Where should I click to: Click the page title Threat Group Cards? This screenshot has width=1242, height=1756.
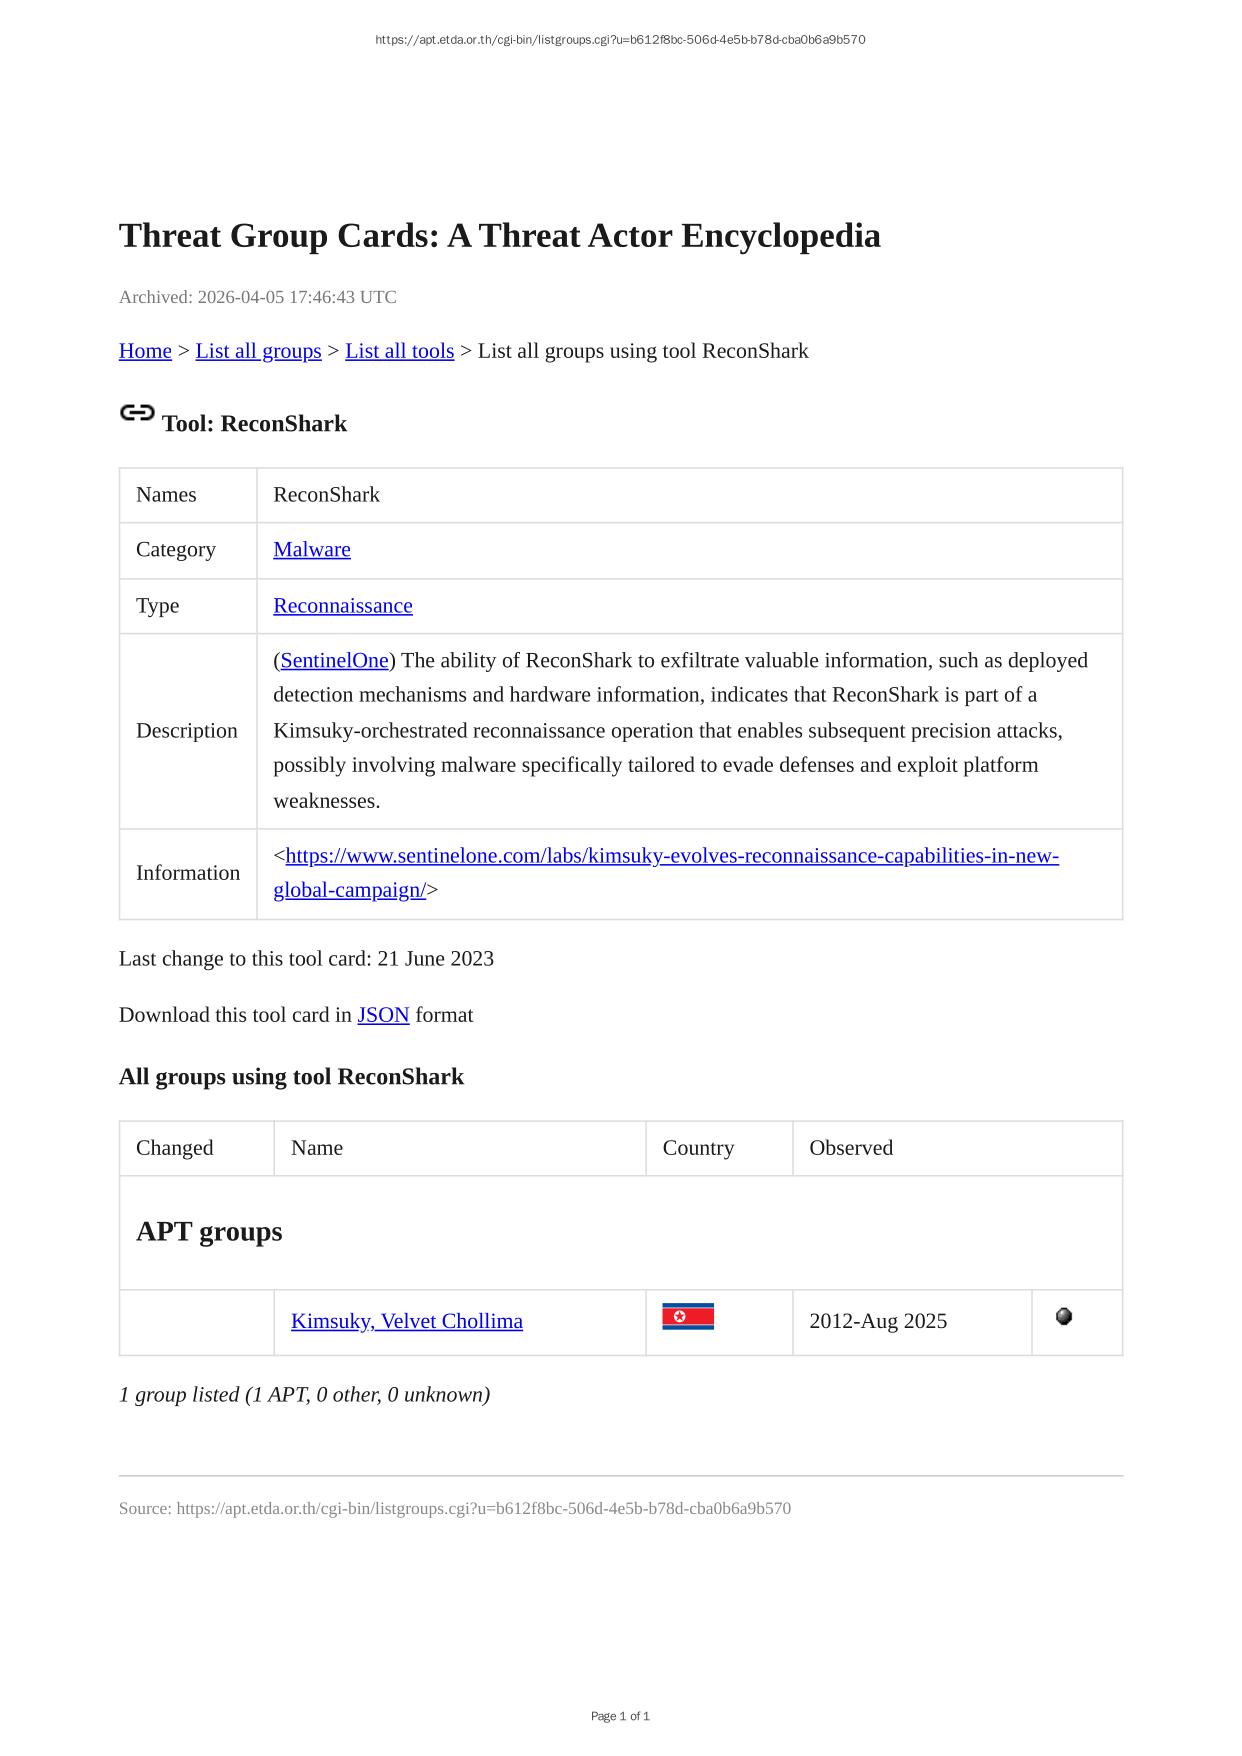click(x=499, y=236)
